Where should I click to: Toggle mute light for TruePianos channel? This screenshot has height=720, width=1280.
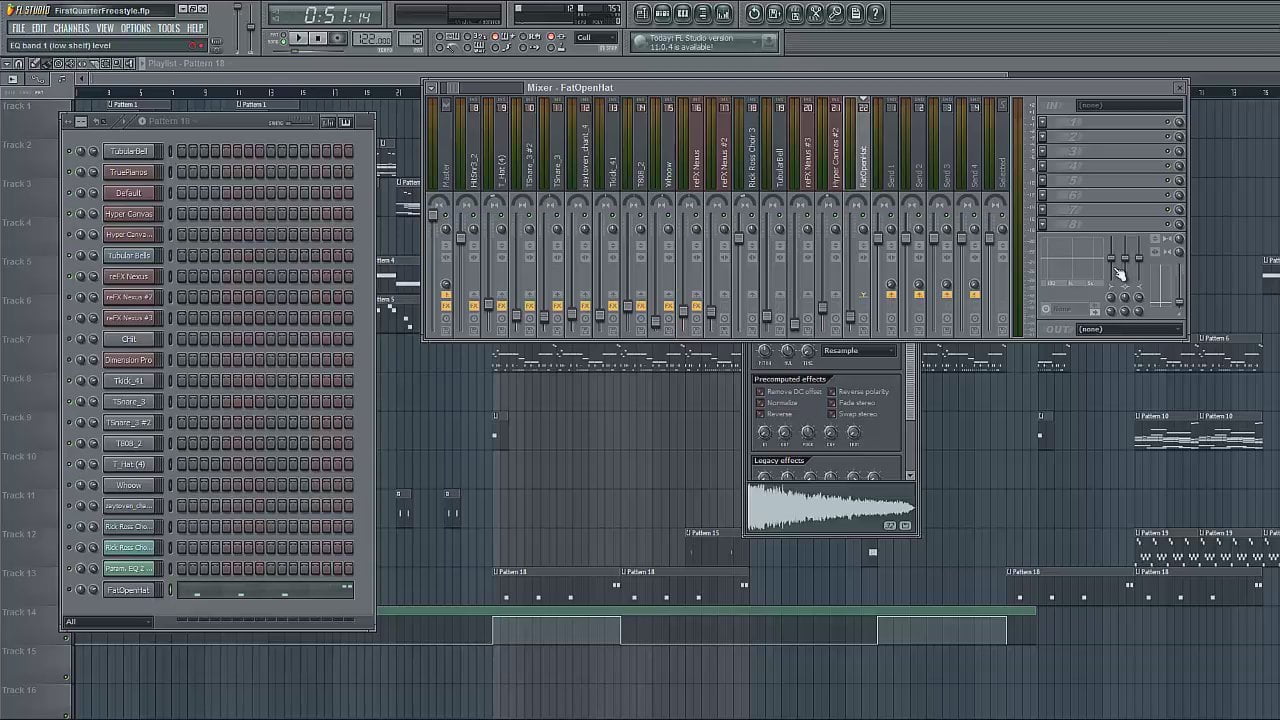coord(69,172)
